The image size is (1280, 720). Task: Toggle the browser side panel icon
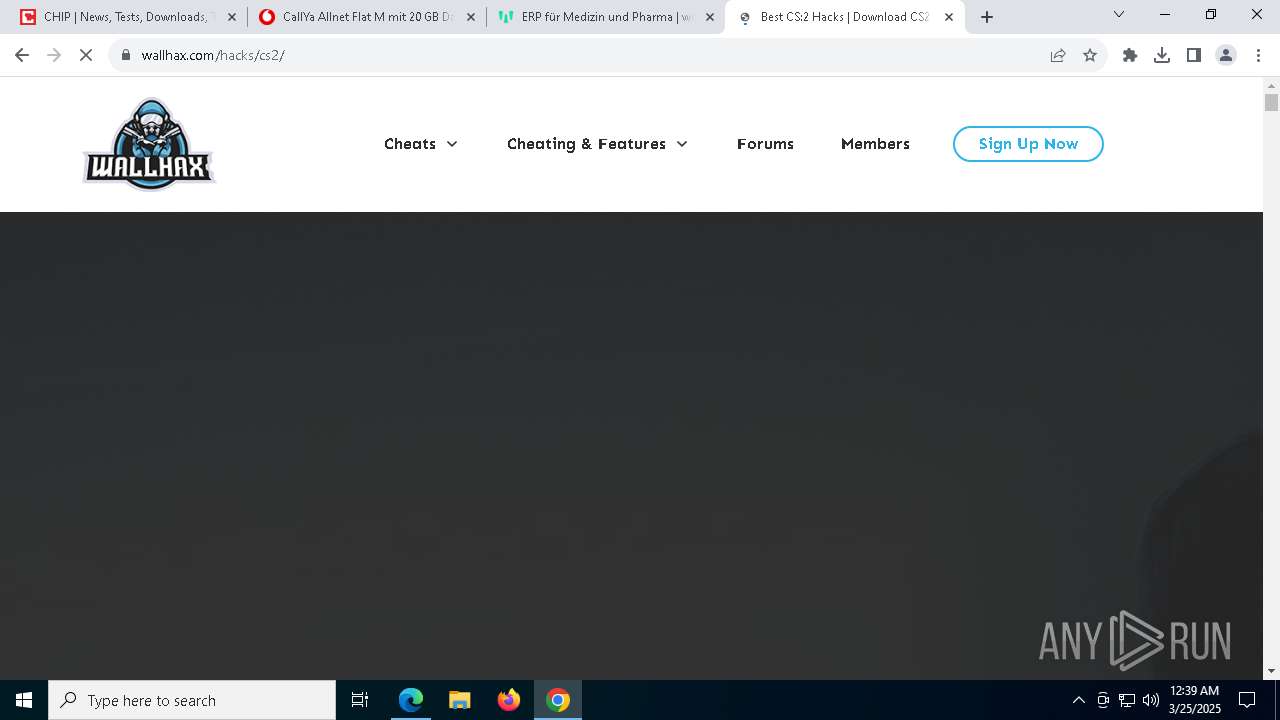coord(1194,55)
